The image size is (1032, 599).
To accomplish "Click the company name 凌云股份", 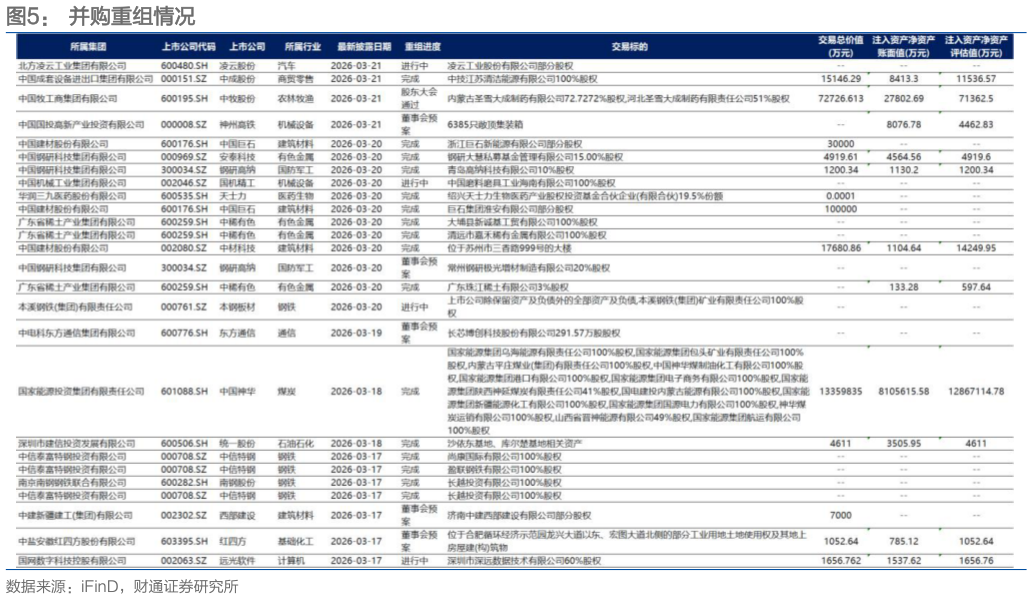I will (x=238, y=66).
